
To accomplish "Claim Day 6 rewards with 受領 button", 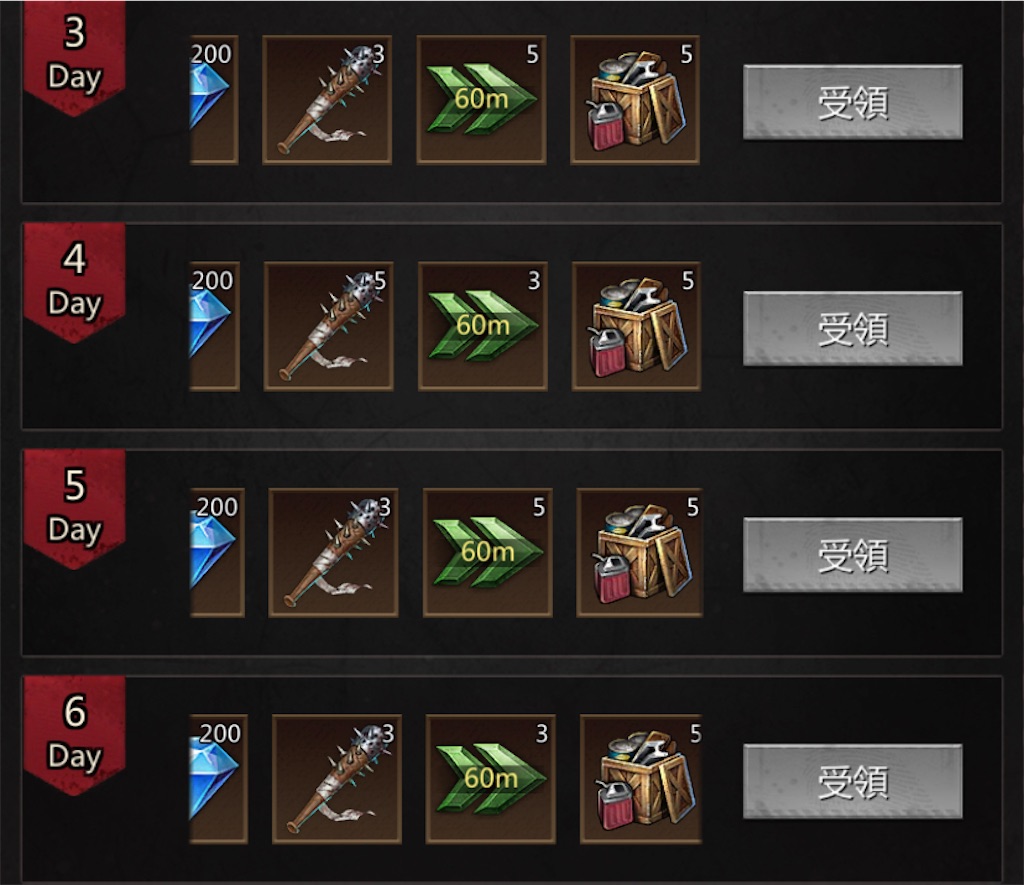I will [x=853, y=781].
